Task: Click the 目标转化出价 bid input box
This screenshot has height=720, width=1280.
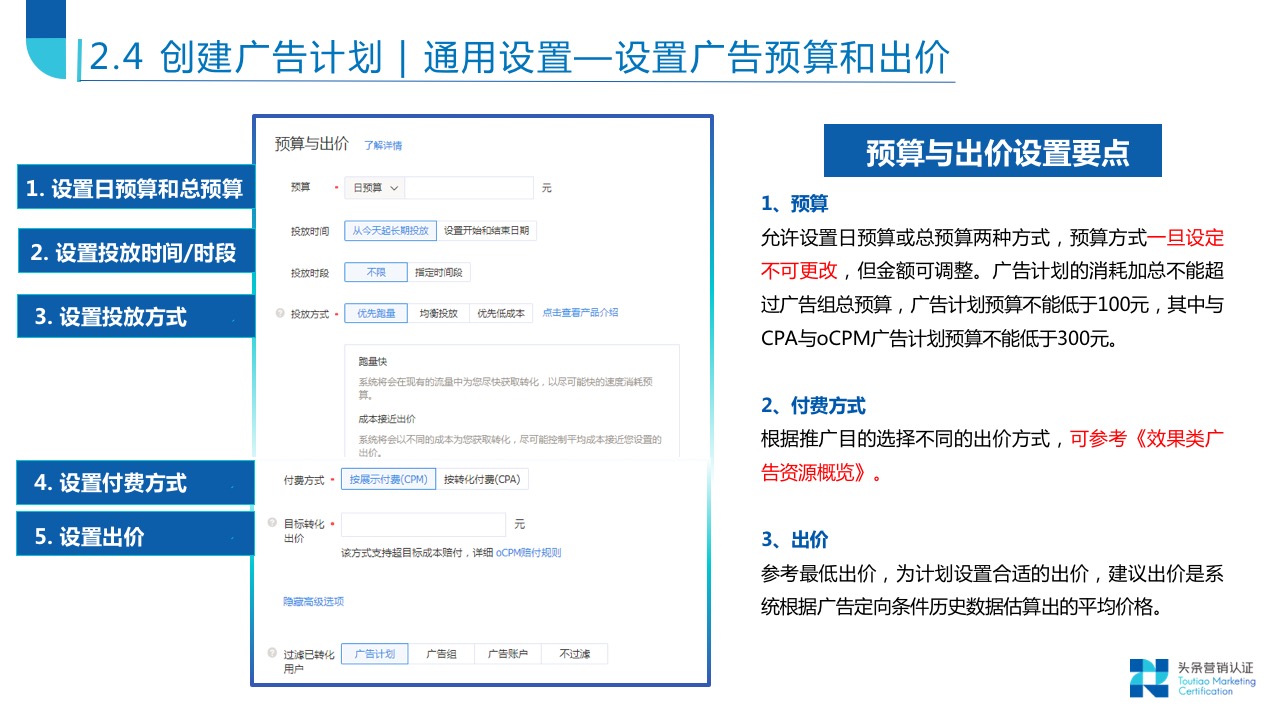Action: tap(422, 524)
